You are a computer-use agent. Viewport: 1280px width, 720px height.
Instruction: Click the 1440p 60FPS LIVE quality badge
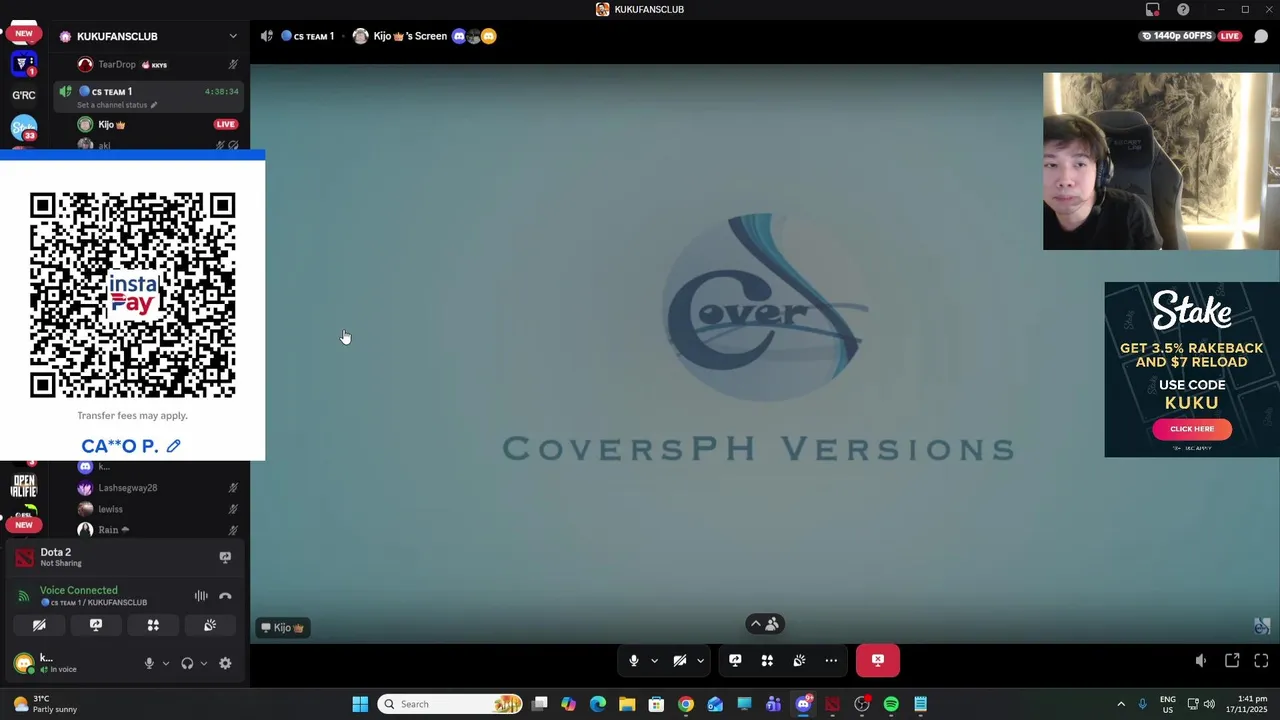pos(1191,36)
